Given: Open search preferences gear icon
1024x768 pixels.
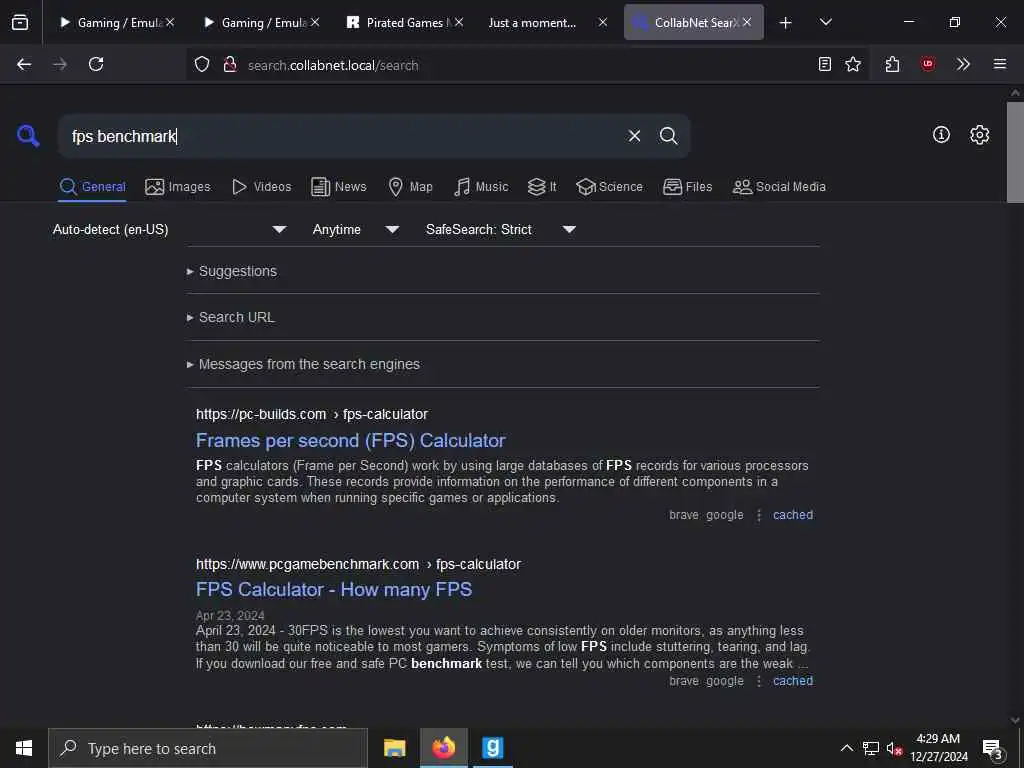Looking at the screenshot, I should pos(979,135).
